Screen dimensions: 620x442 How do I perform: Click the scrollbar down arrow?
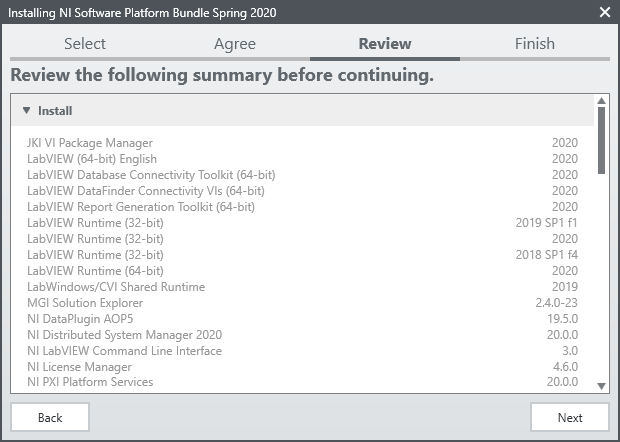click(601, 386)
